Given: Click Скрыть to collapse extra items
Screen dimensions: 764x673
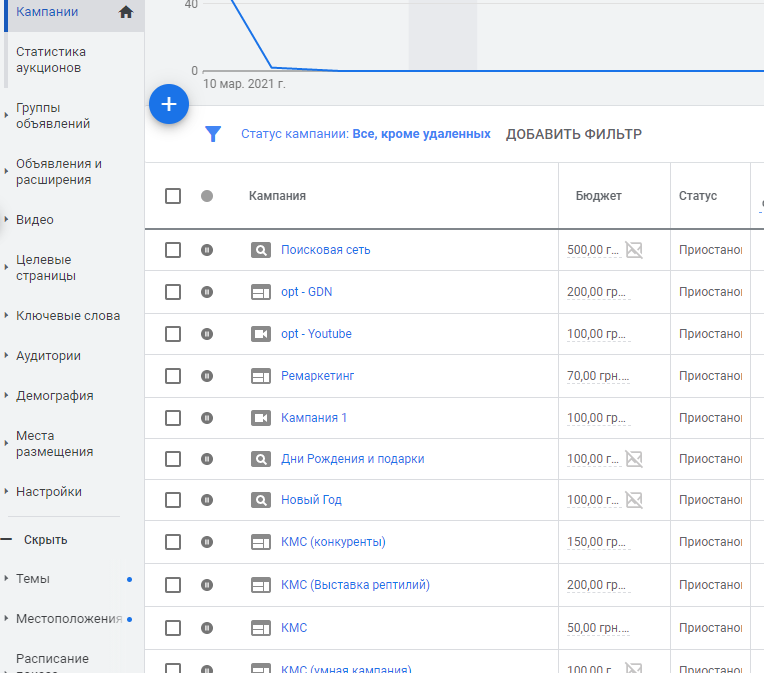Looking at the screenshot, I should 45,539.
